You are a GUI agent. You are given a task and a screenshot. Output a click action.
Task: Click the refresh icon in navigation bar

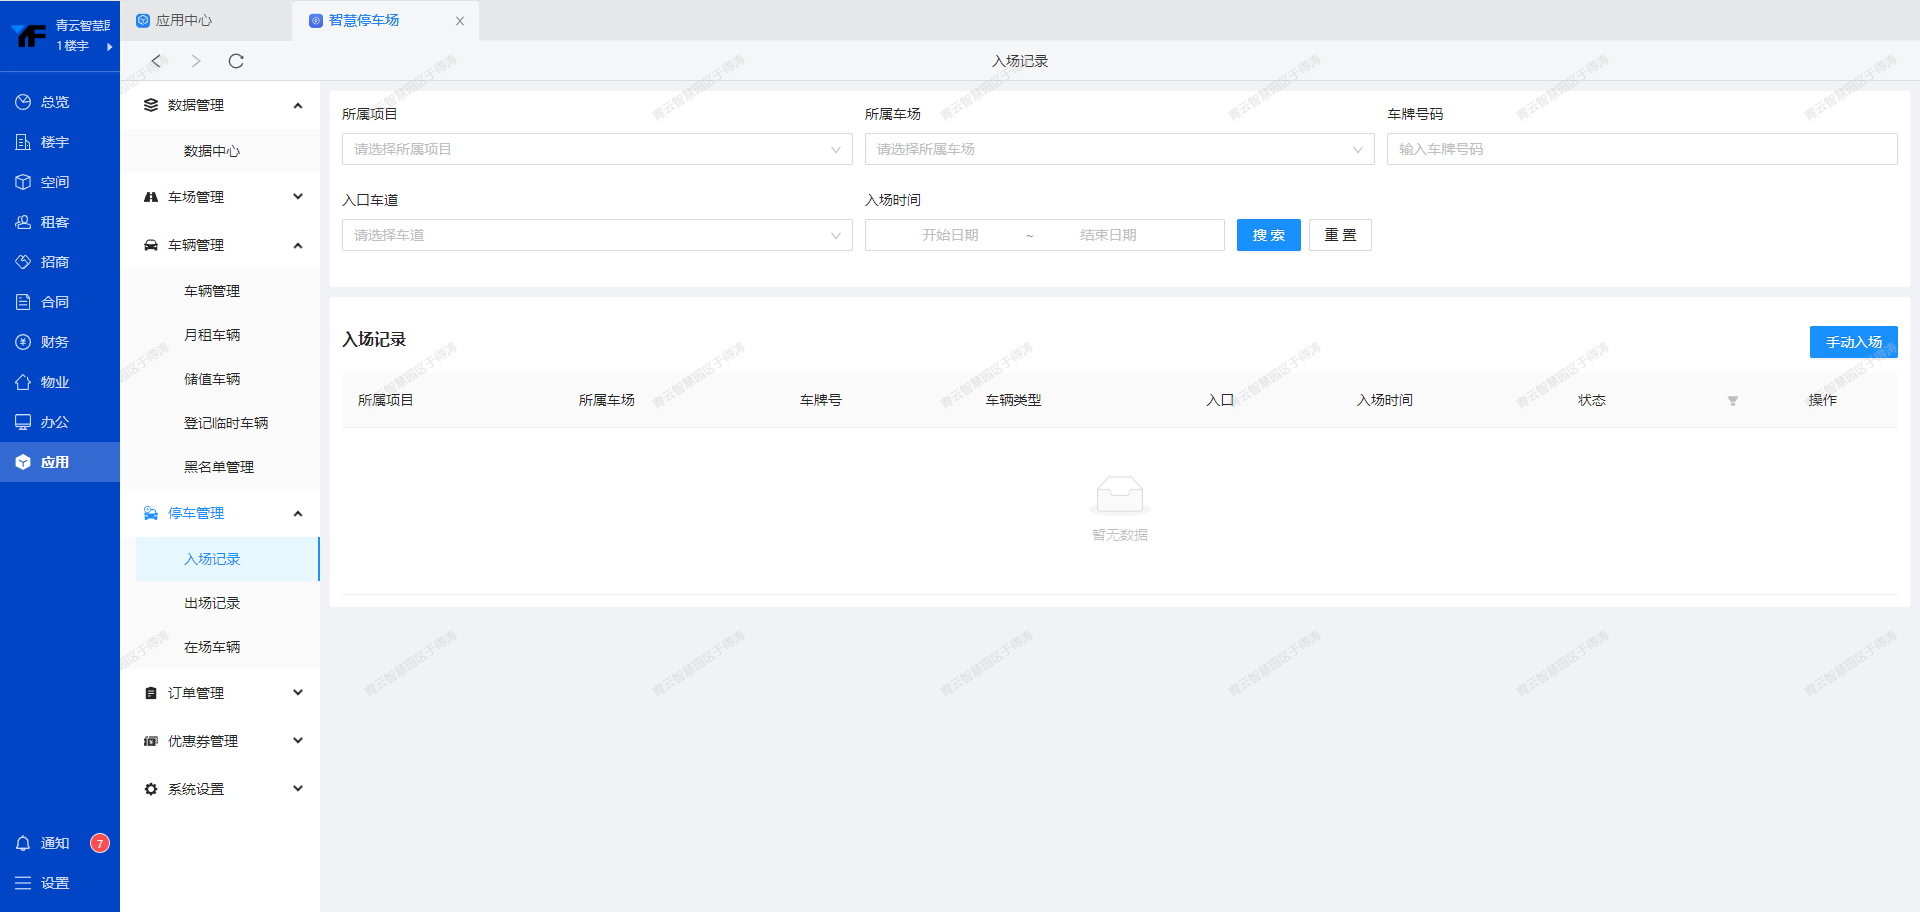[236, 61]
